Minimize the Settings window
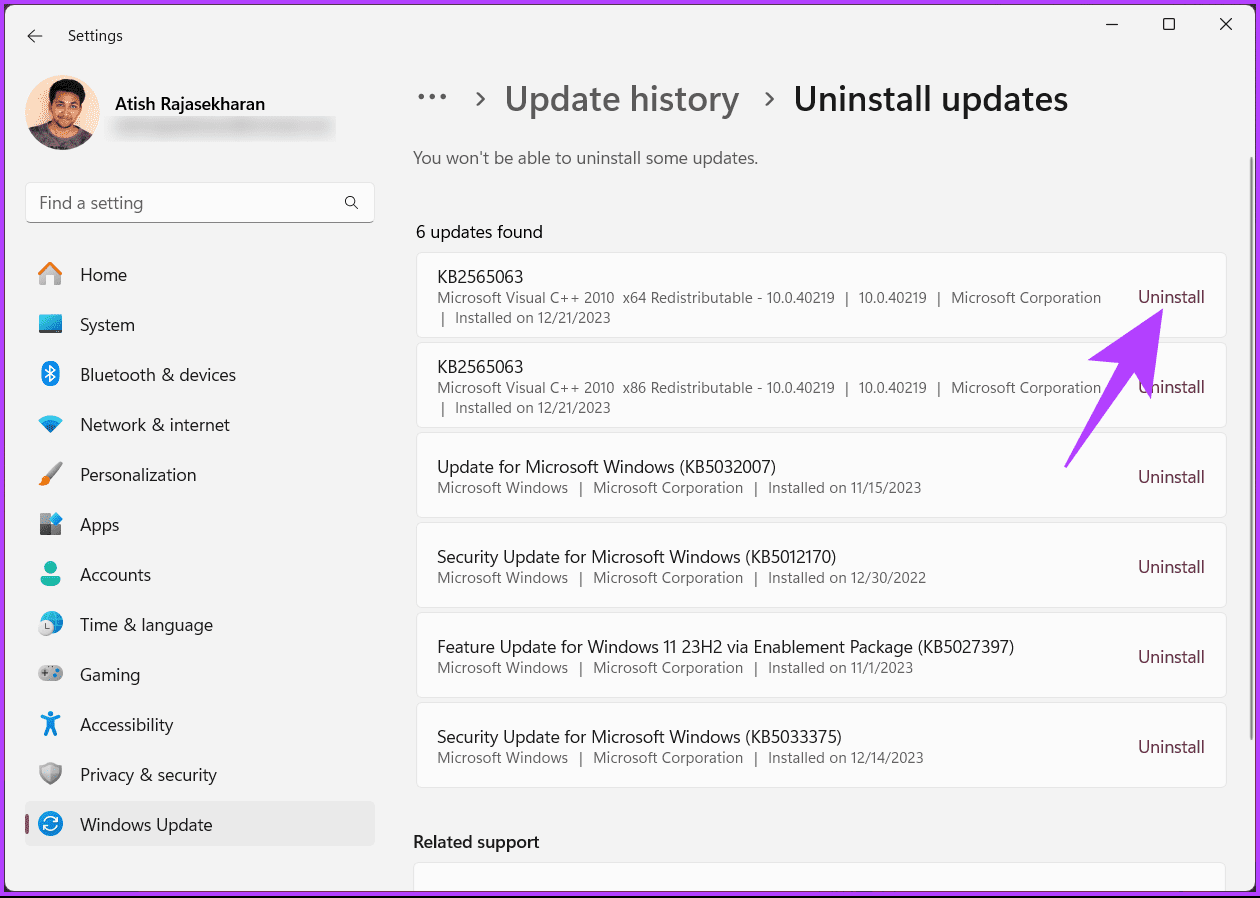1260x898 pixels. point(1112,25)
